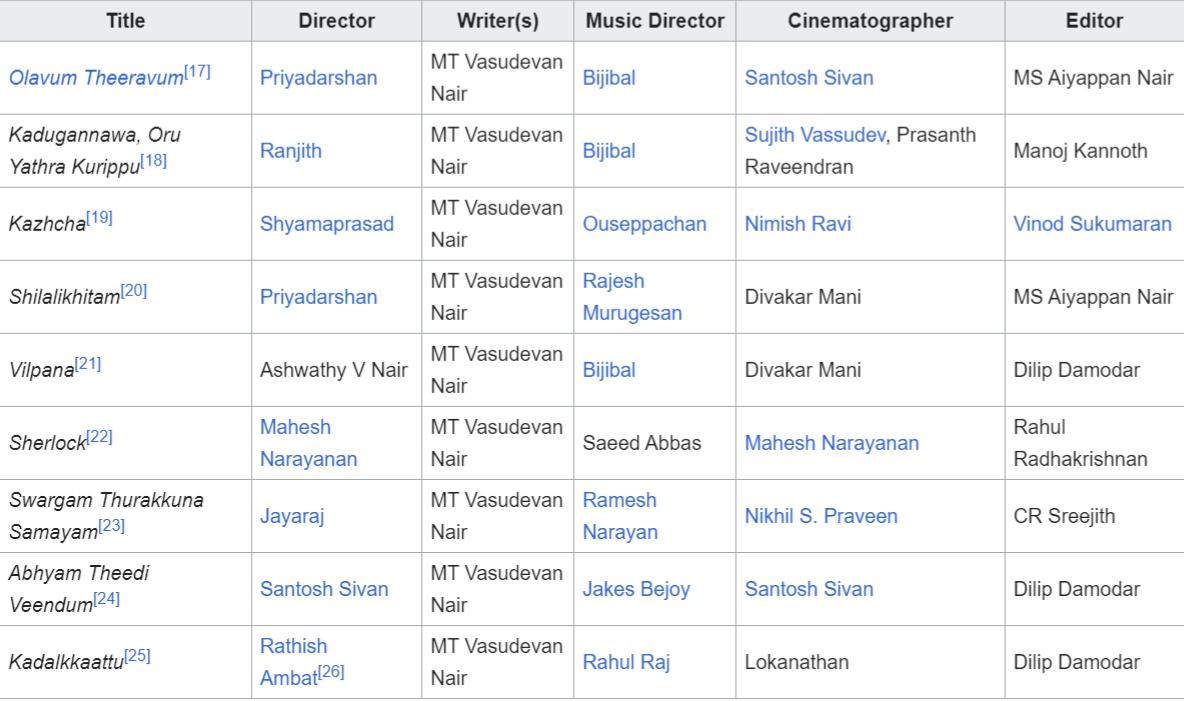The width and height of the screenshot is (1184, 701).
Task: Open the Jayaraj director link
Action: pos(292,516)
